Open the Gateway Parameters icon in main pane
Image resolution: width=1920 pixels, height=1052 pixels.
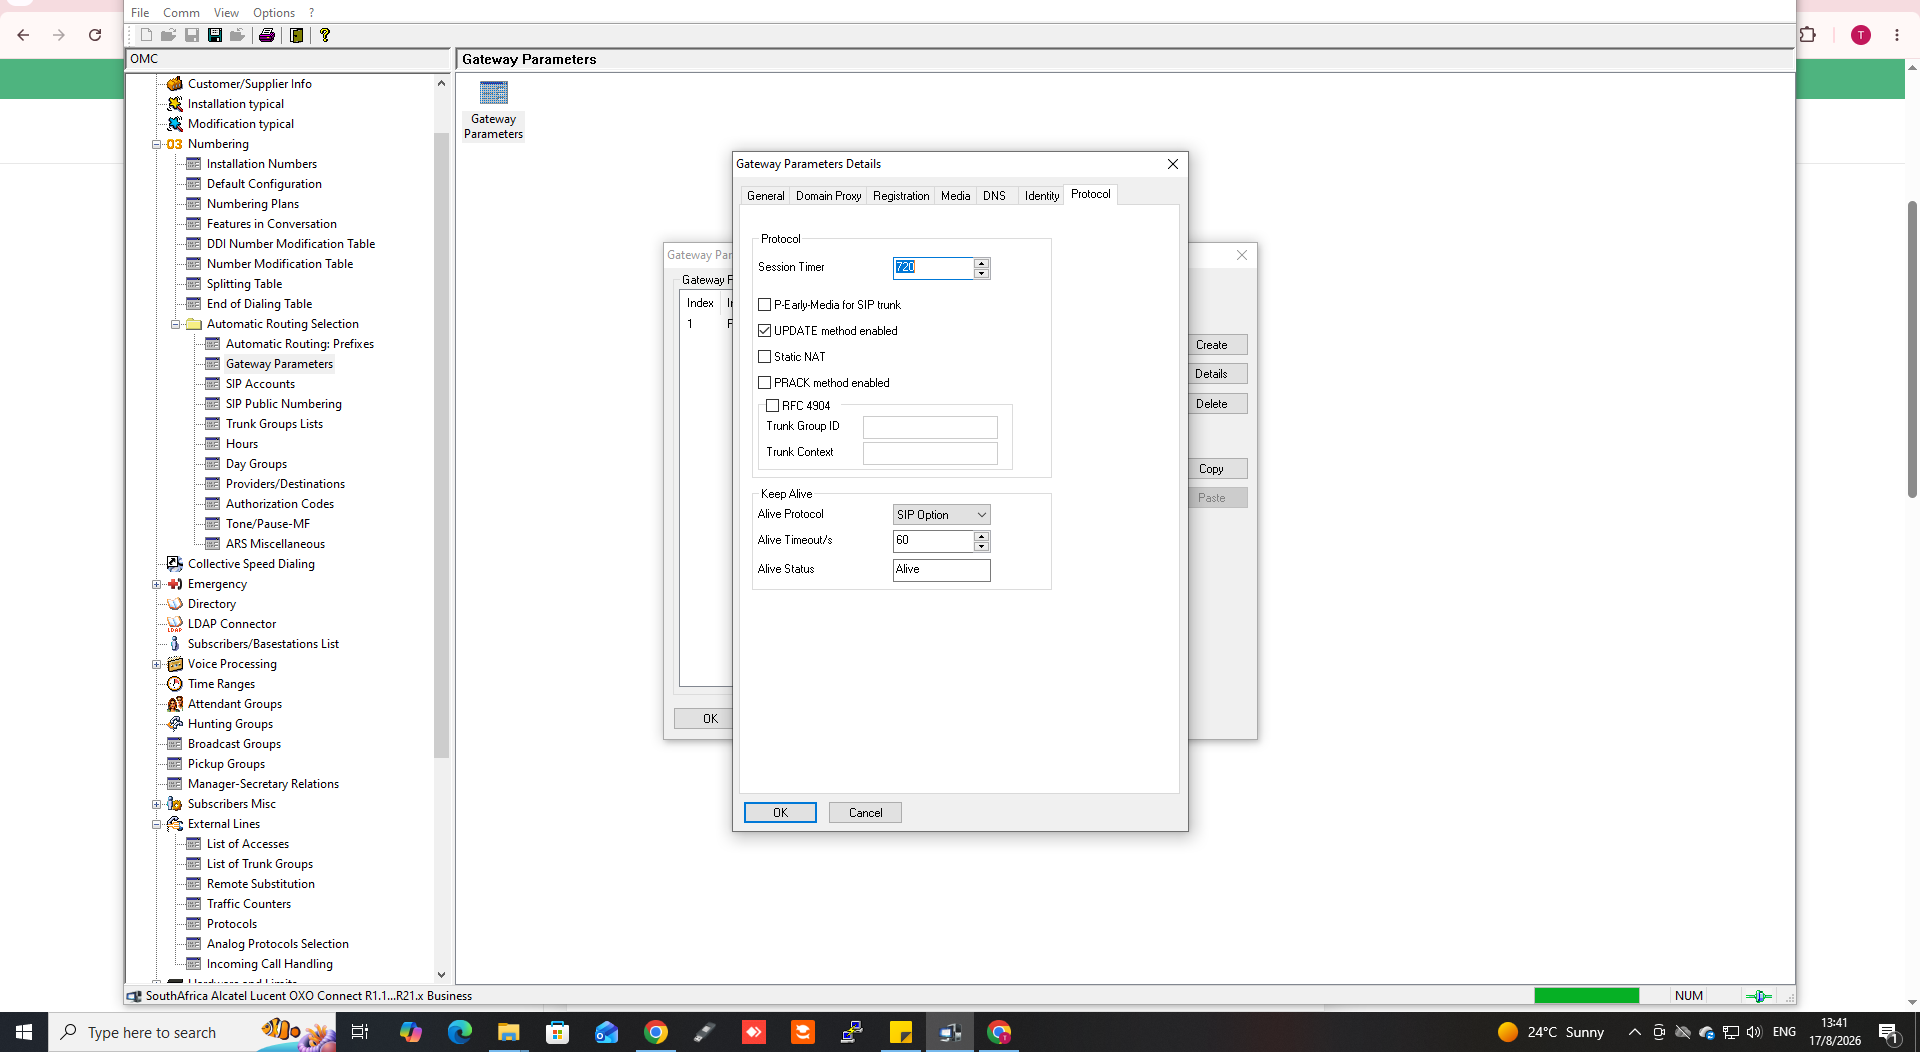click(x=494, y=110)
